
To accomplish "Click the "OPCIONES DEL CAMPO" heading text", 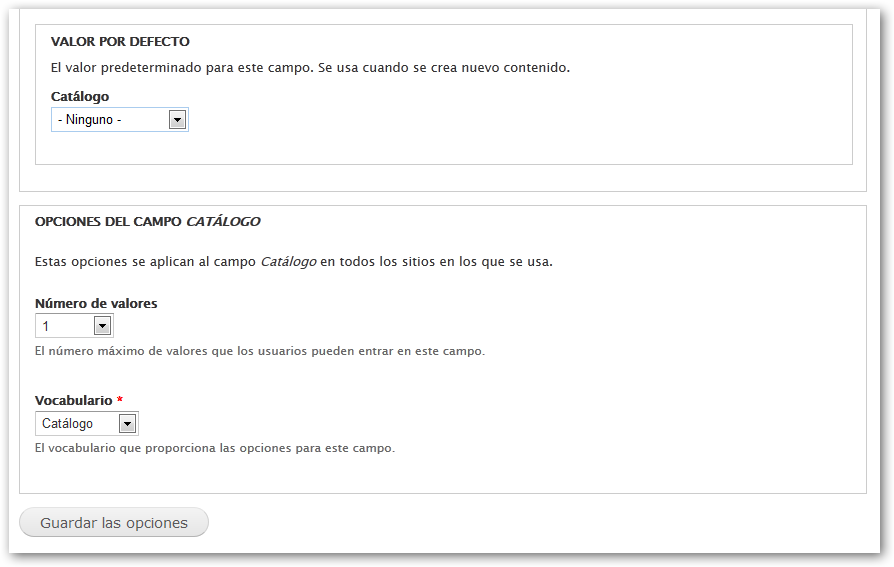I will click(x=109, y=221).
